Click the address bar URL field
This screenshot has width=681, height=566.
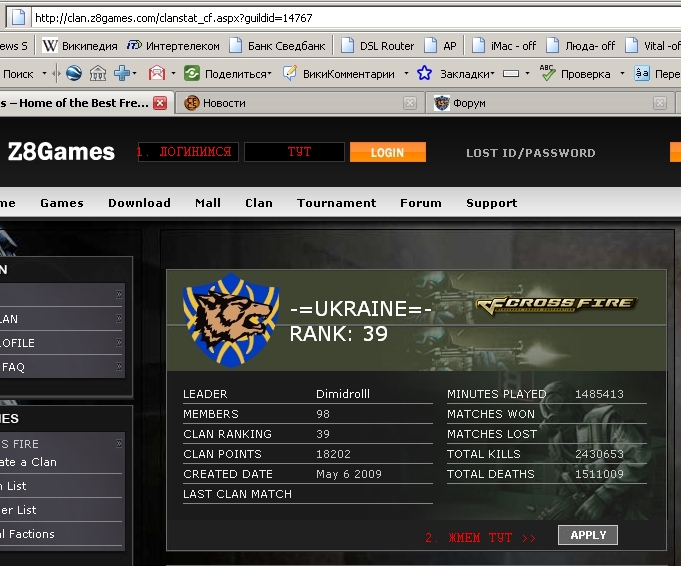point(356,18)
